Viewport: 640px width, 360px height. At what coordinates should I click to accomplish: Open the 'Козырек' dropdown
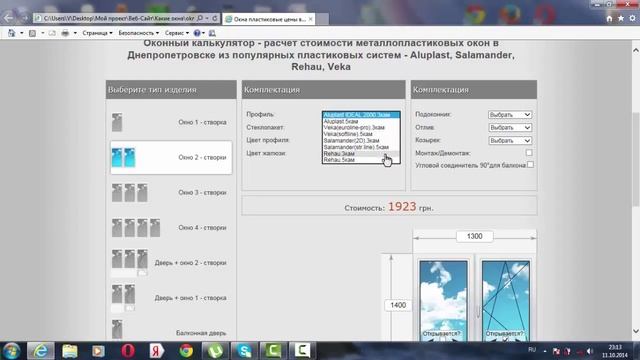click(510, 140)
